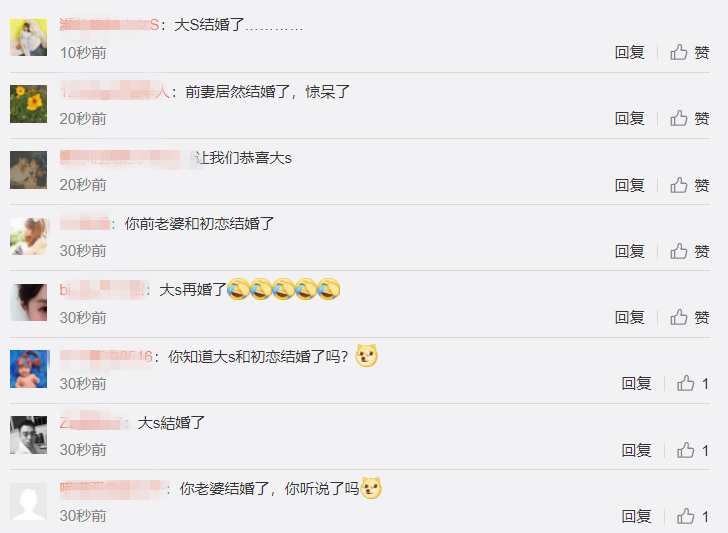Like the lowercase '大s结婚了' comment
This screenshot has width=728, height=533.
[x=693, y=450]
